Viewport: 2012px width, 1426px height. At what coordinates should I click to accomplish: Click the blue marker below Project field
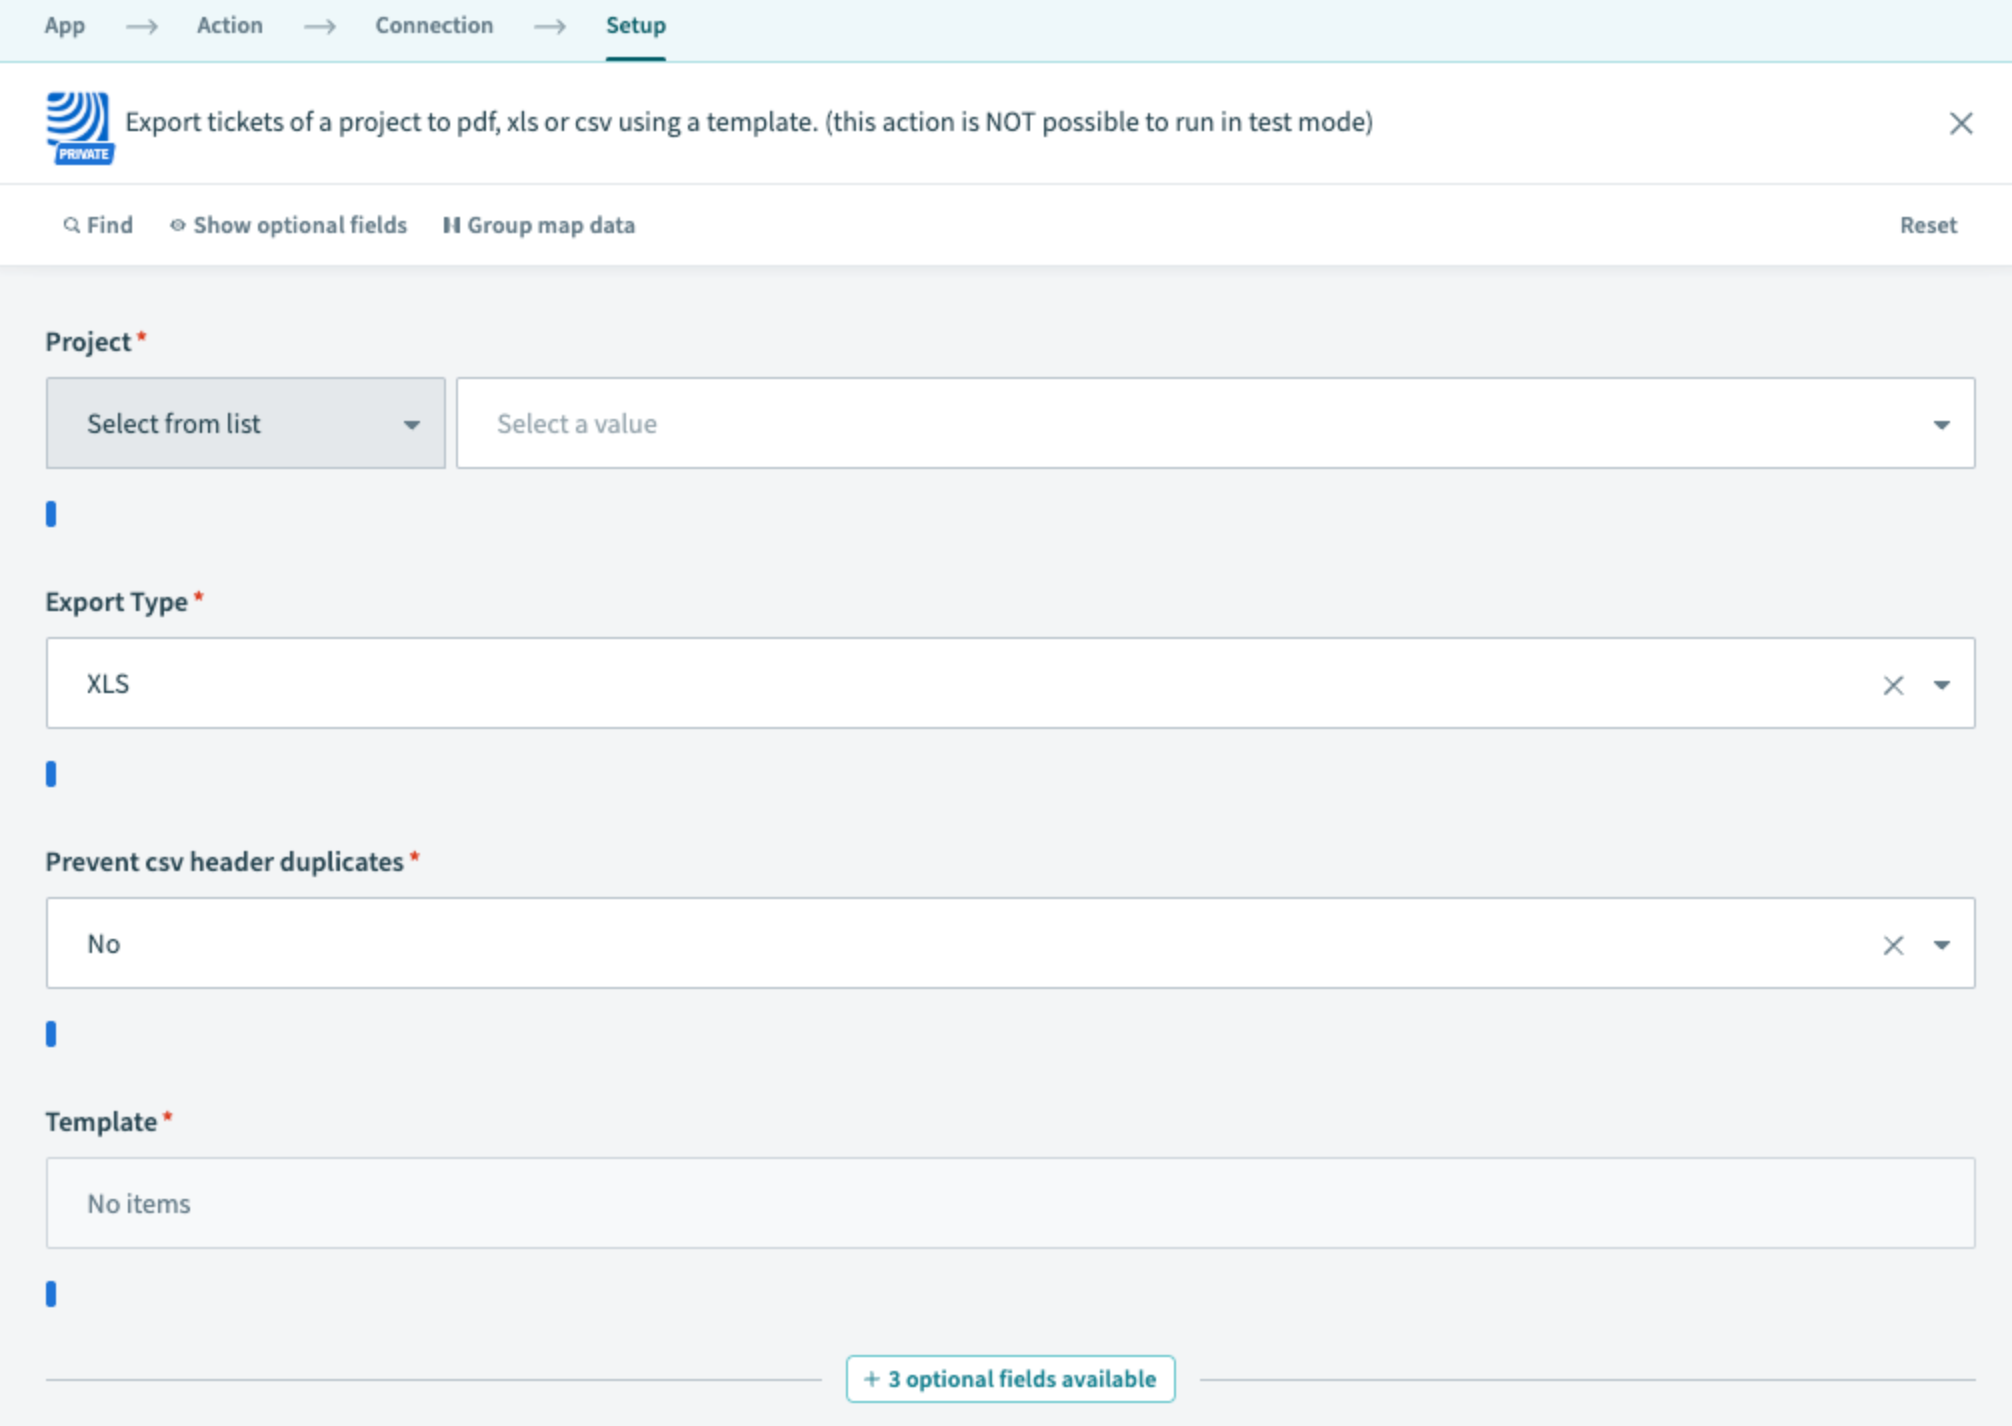click(x=51, y=514)
